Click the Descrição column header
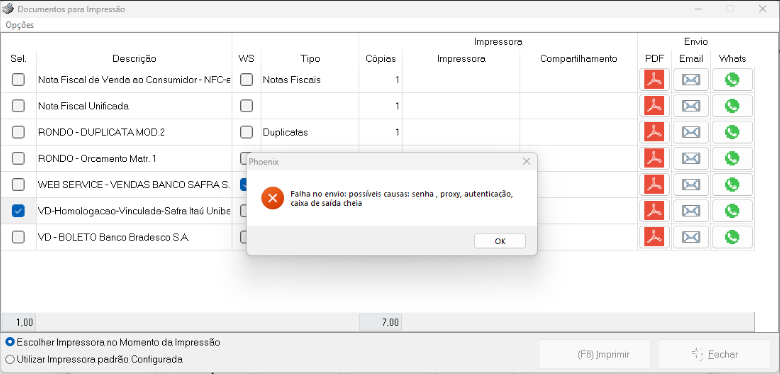The image size is (780, 374). [134, 59]
